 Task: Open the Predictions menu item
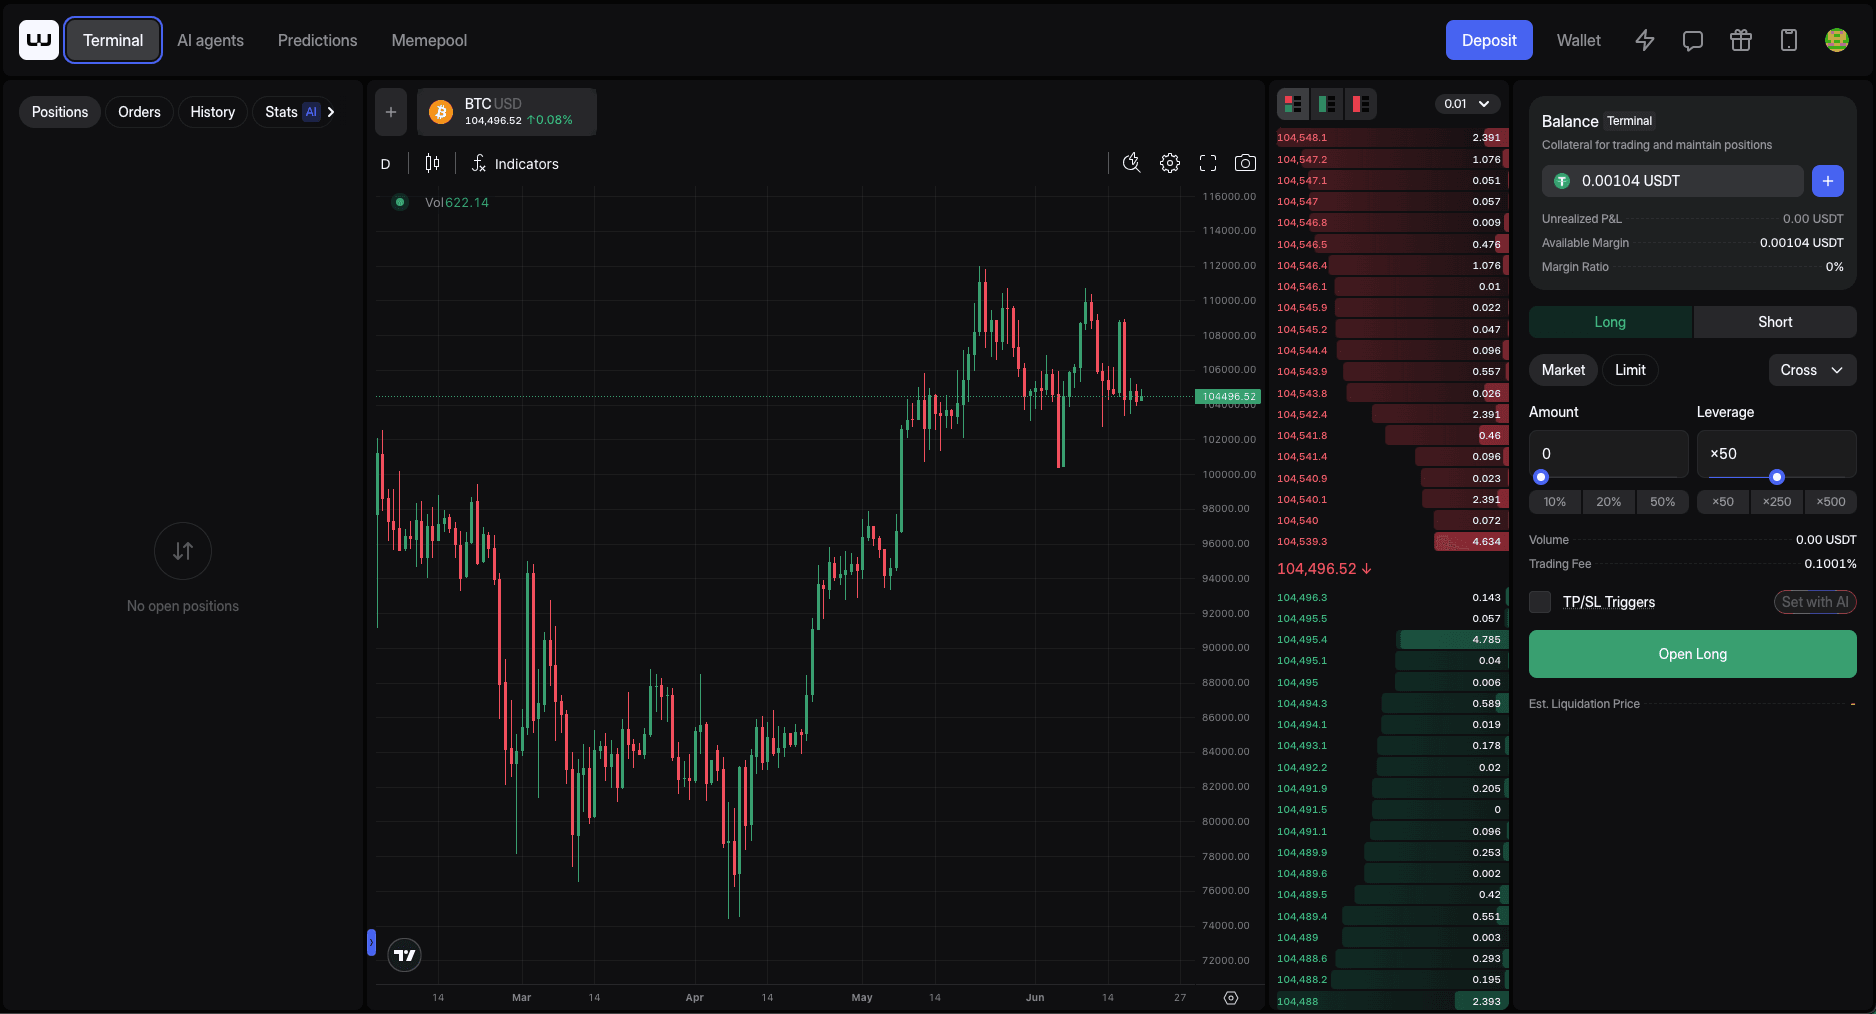point(317,40)
